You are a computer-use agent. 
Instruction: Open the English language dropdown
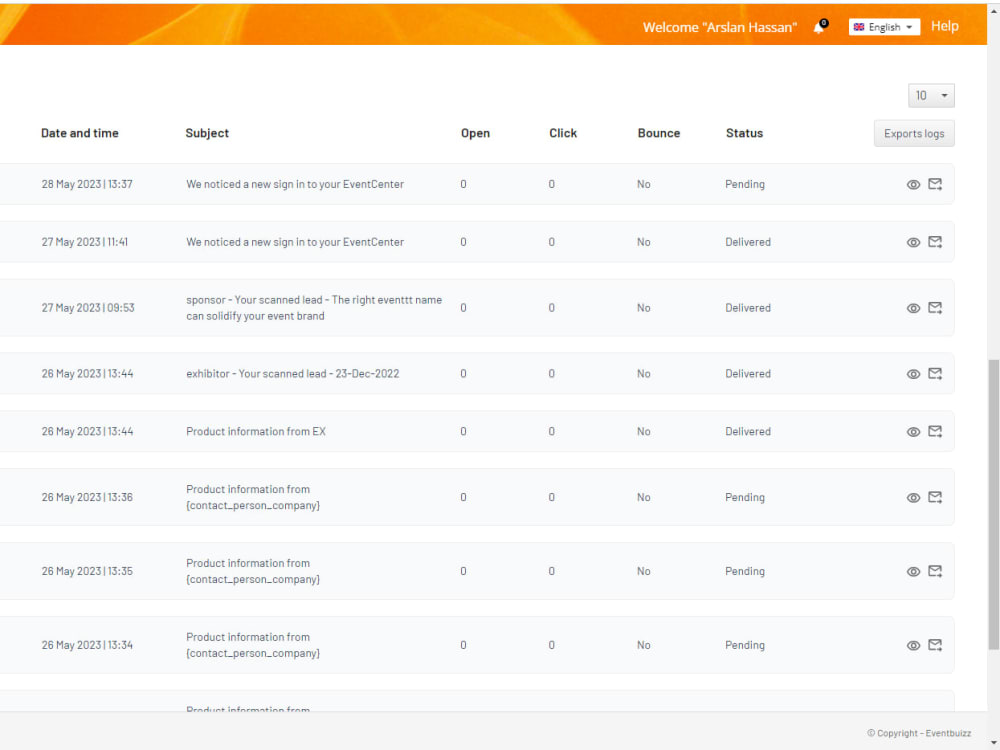tap(884, 27)
